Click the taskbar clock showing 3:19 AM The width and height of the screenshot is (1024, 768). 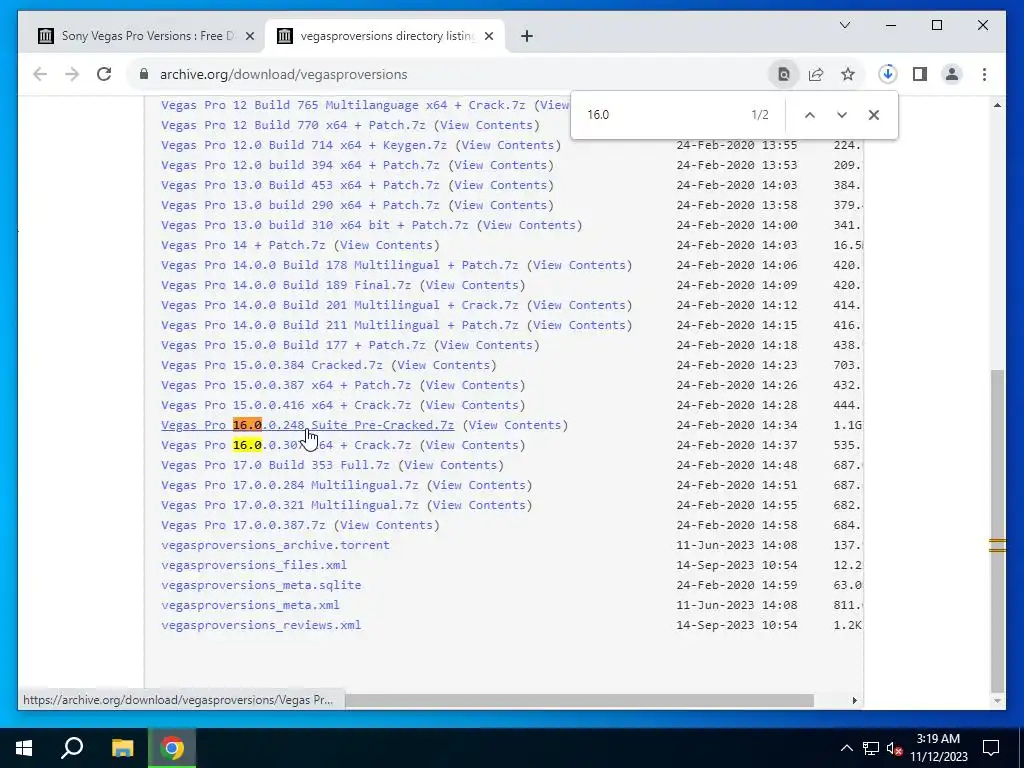click(x=938, y=748)
